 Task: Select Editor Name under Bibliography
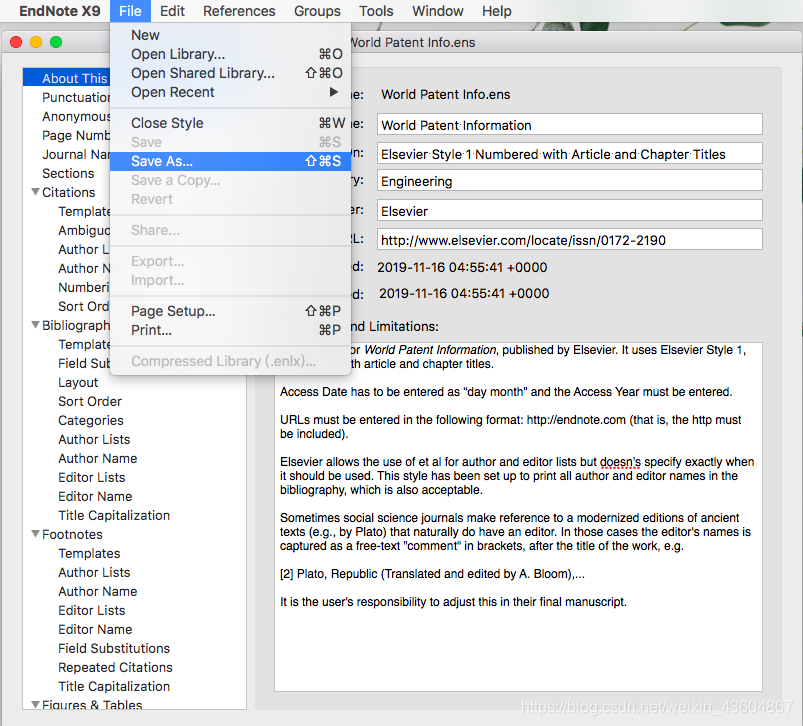point(95,496)
